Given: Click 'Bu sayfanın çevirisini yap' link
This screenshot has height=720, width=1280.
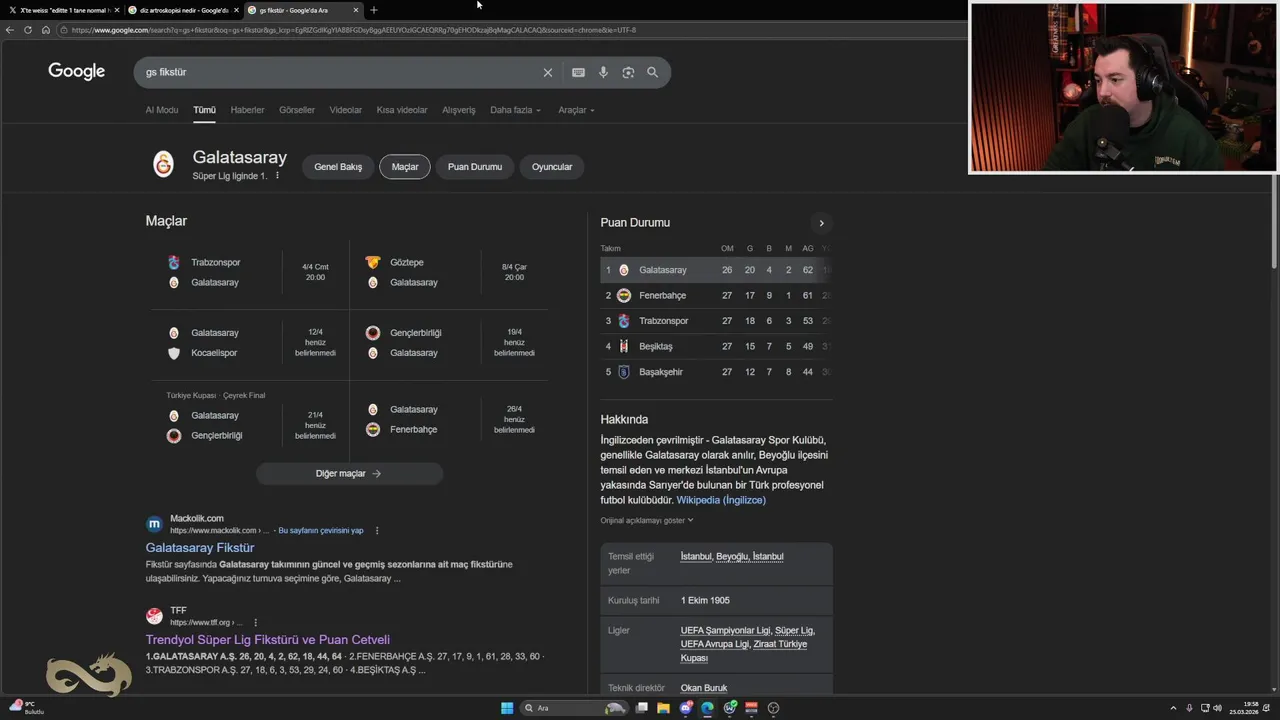Looking at the screenshot, I should tap(321, 530).
